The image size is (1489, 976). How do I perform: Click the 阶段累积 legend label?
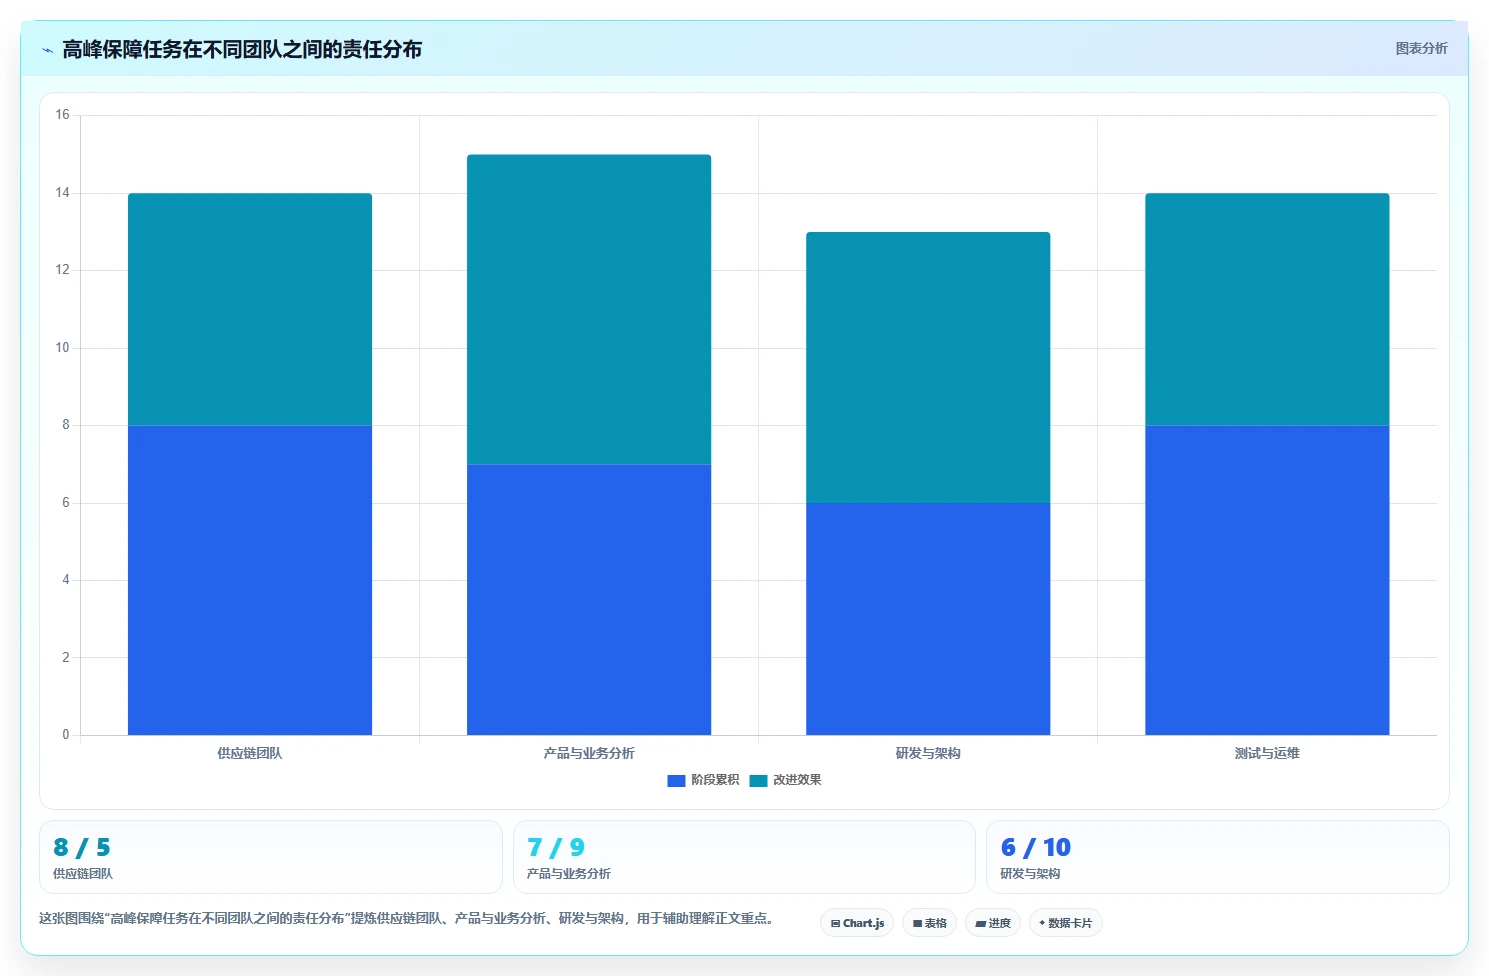pos(715,780)
